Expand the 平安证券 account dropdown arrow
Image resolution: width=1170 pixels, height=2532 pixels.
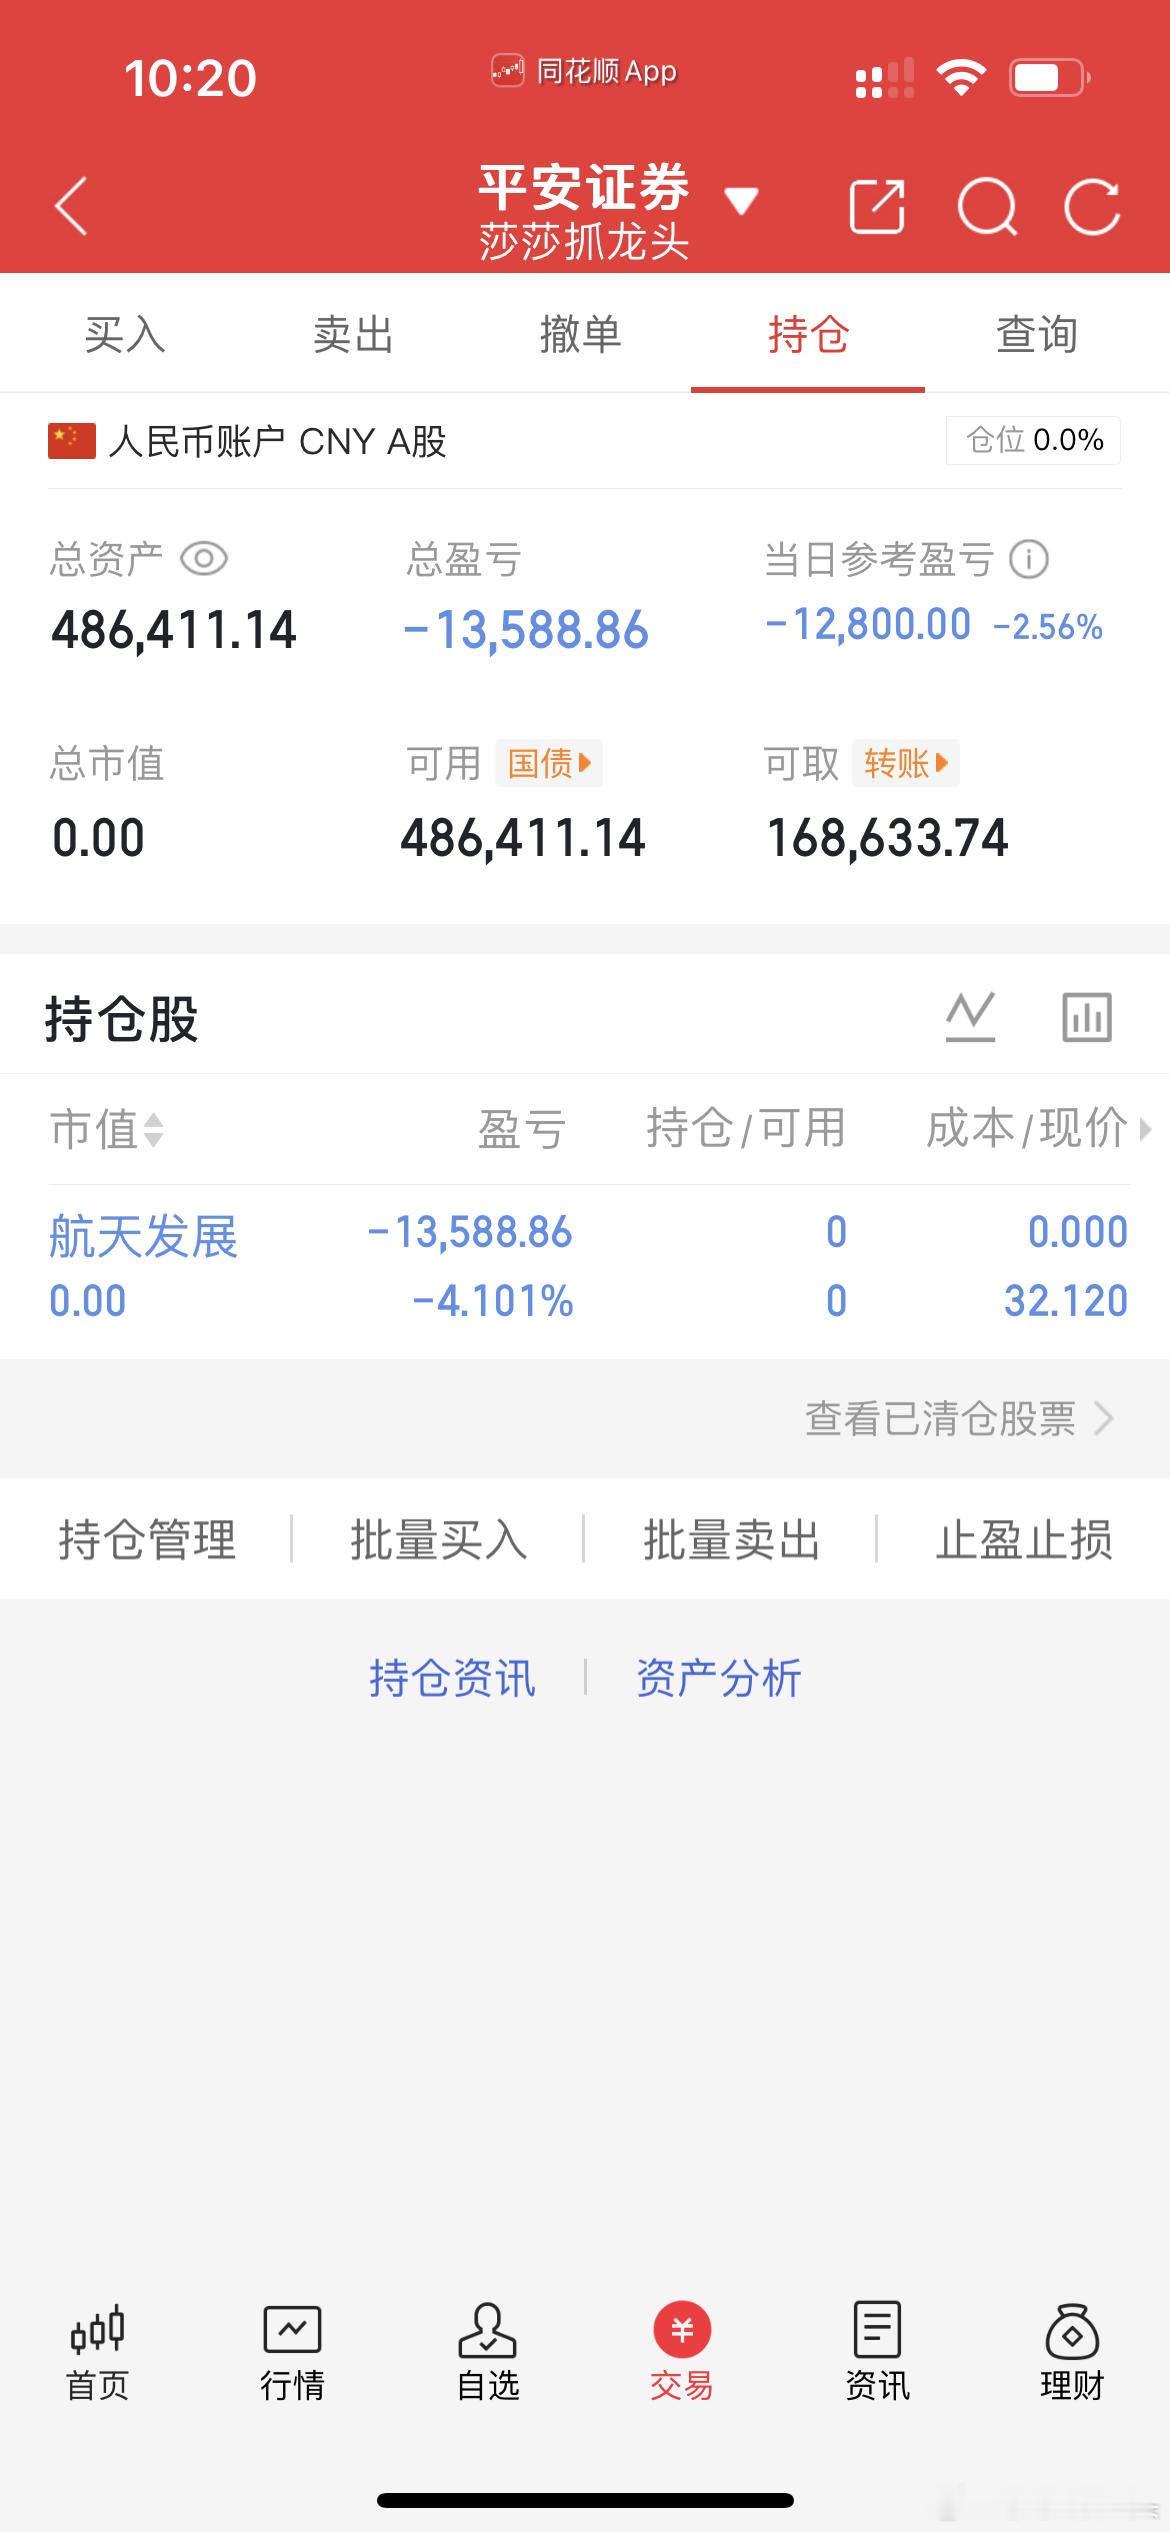coord(741,201)
